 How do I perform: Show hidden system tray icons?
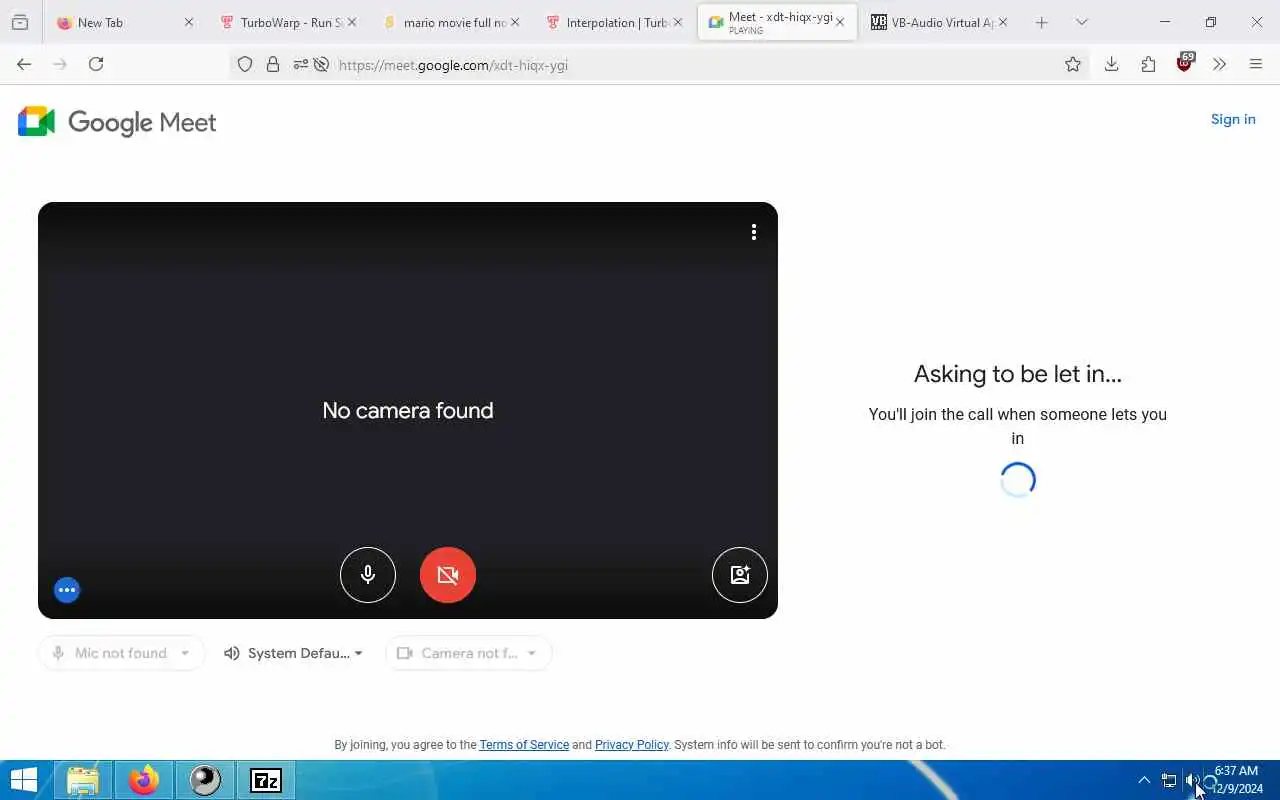(x=1144, y=780)
